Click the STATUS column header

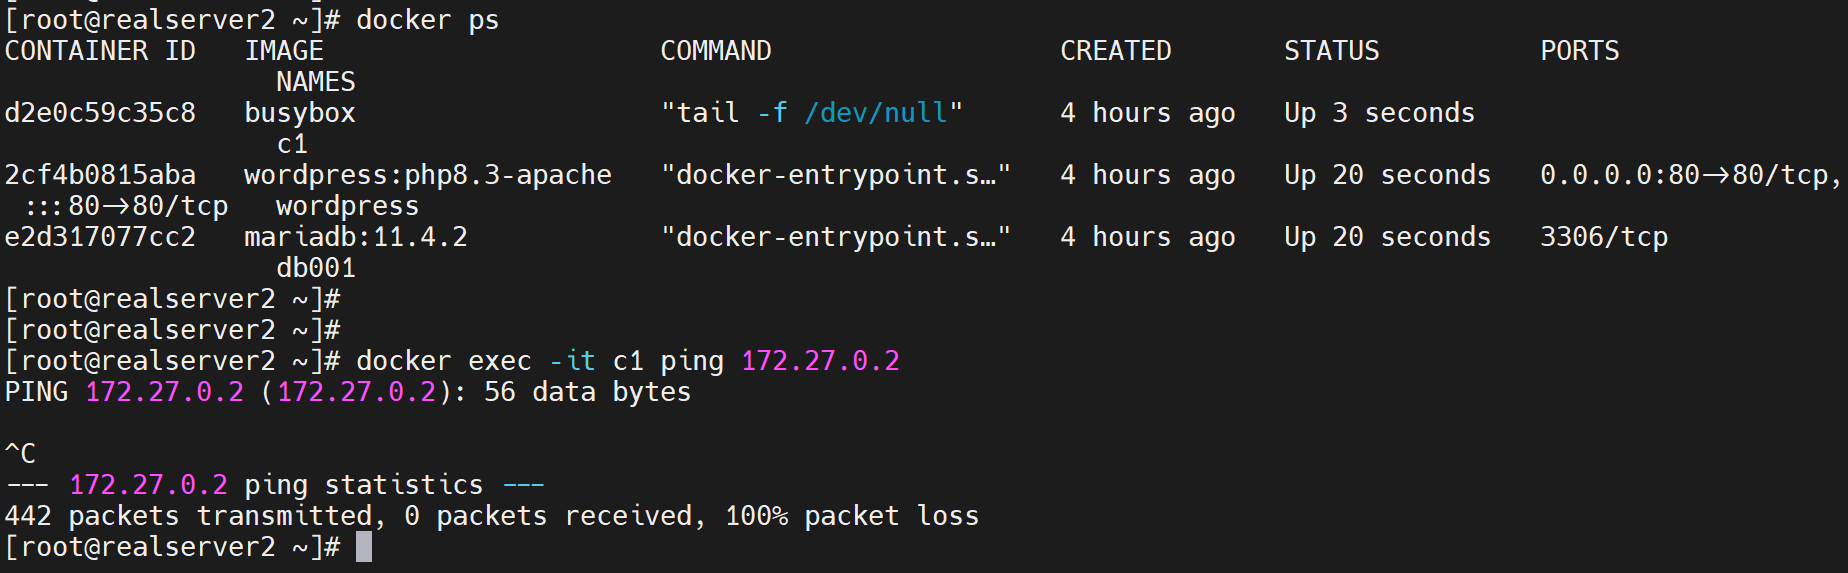tap(1331, 51)
